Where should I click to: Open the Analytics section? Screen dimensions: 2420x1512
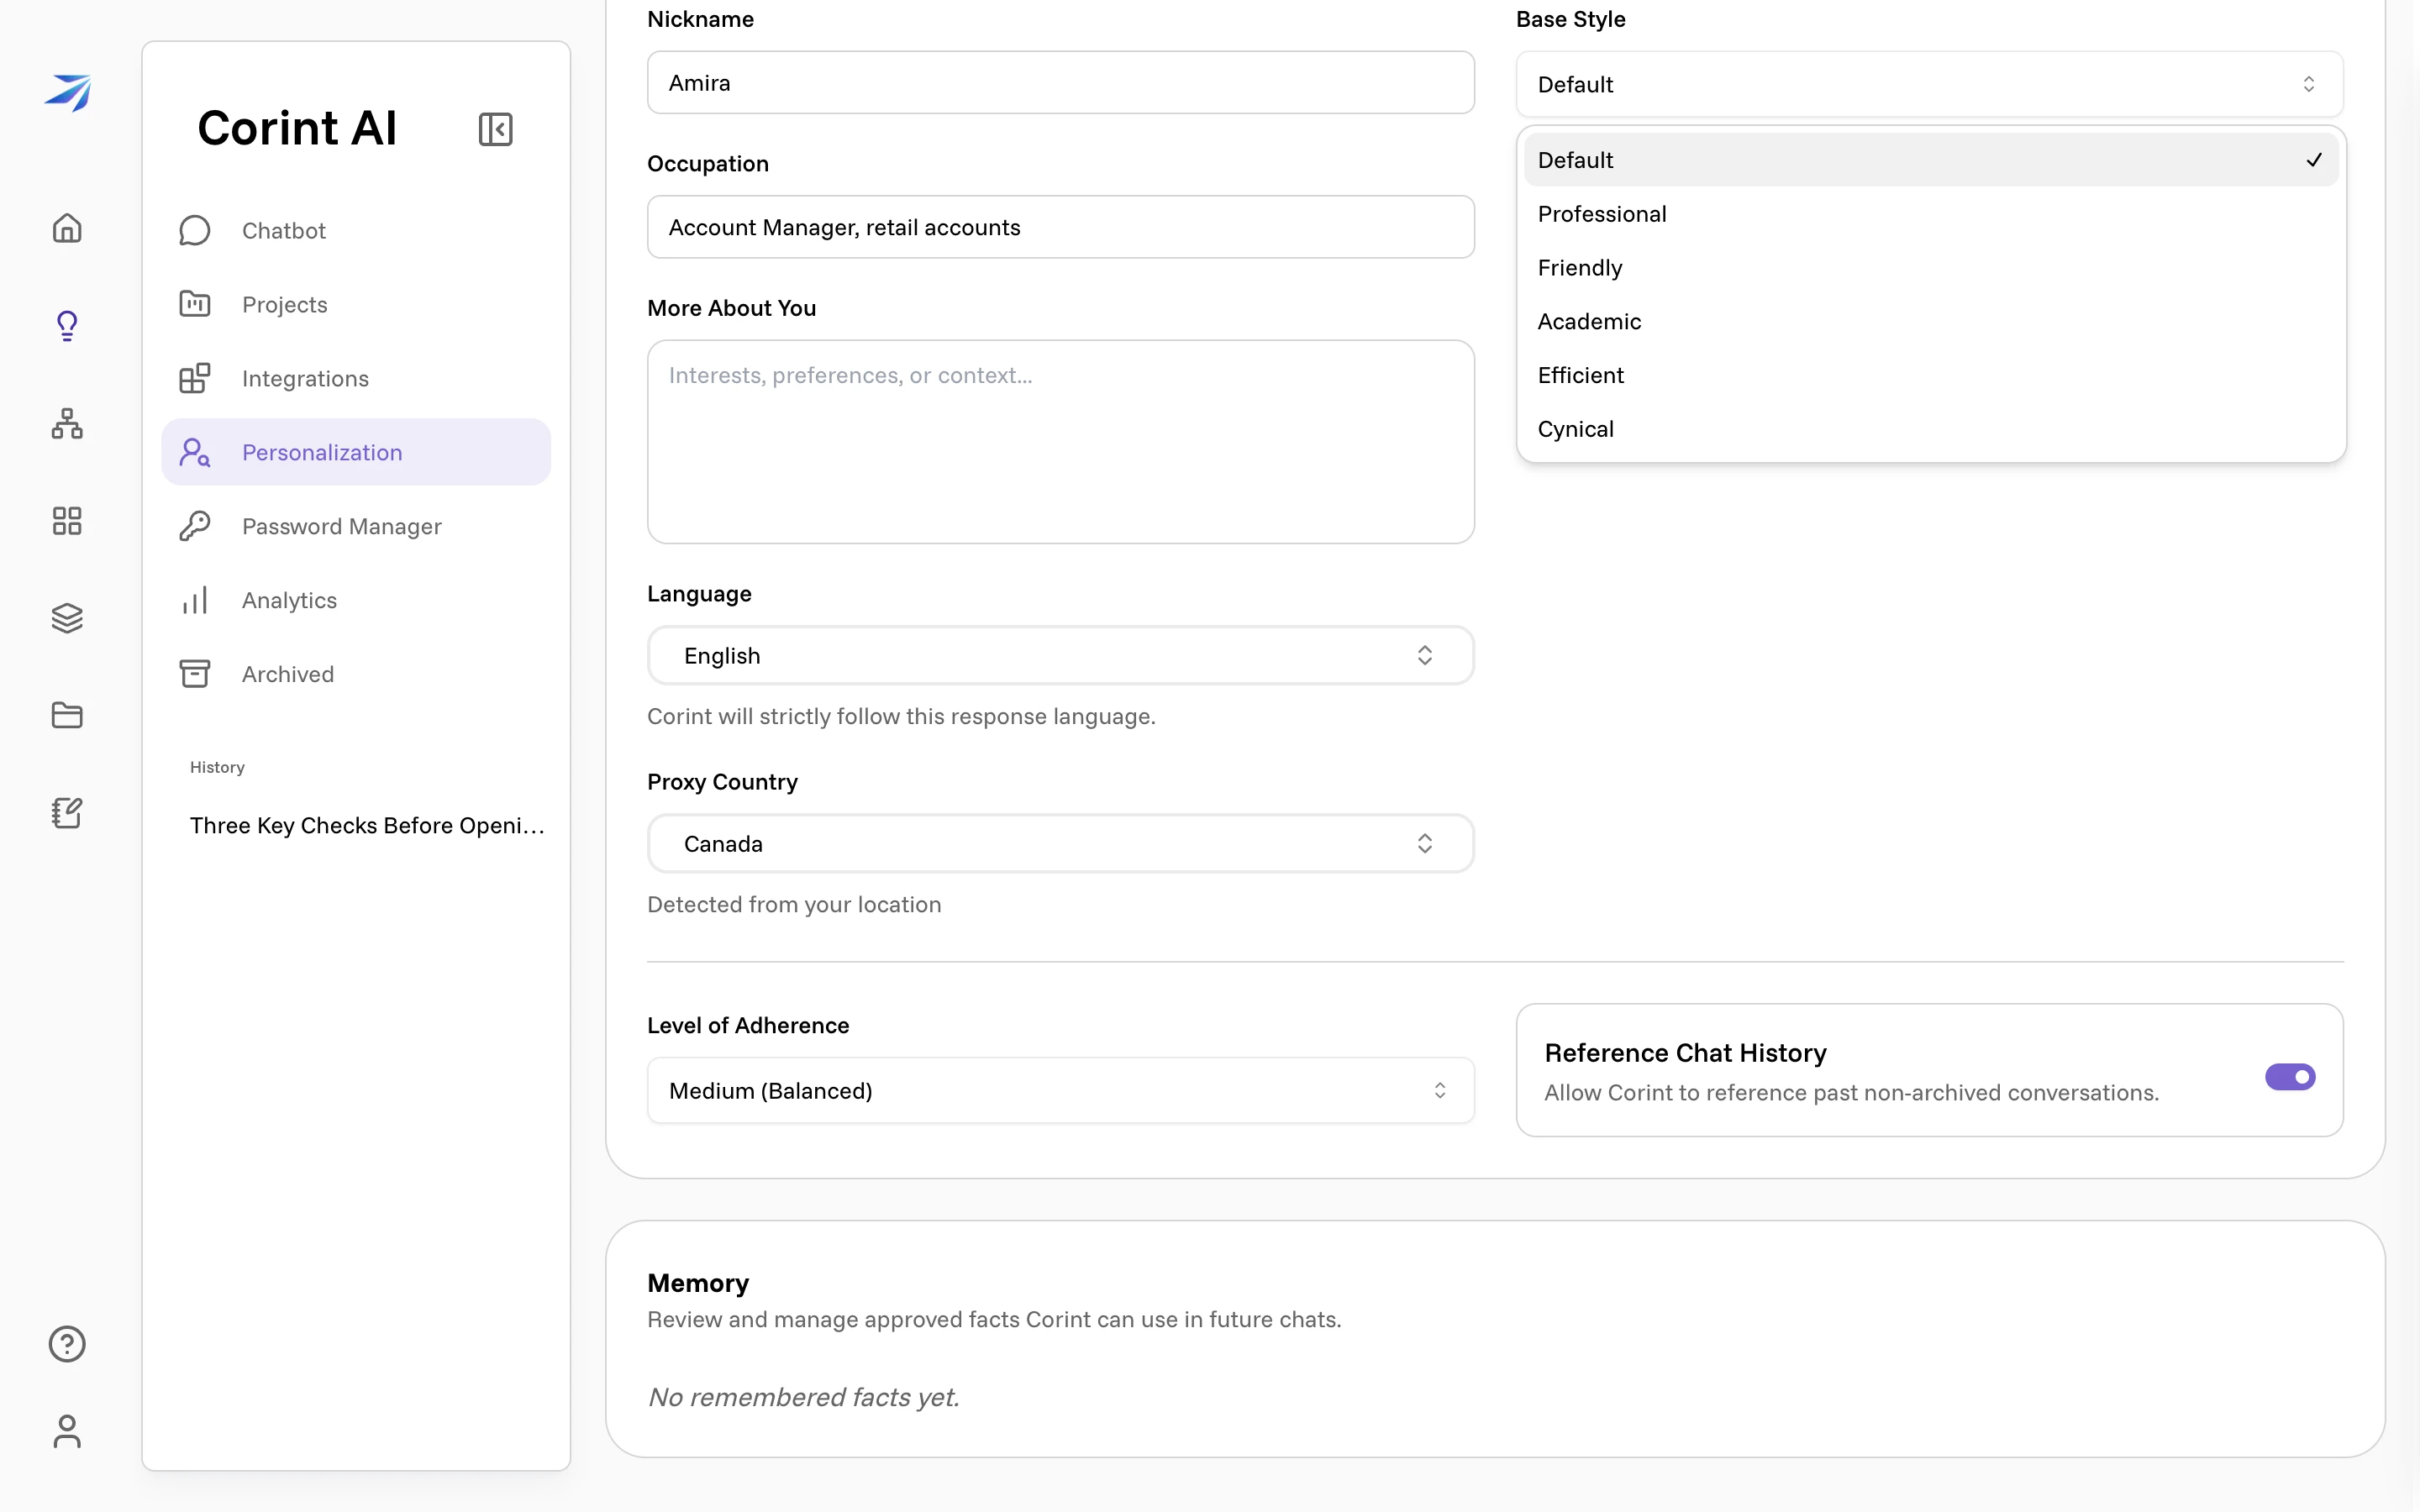click(x=356, y=600)
